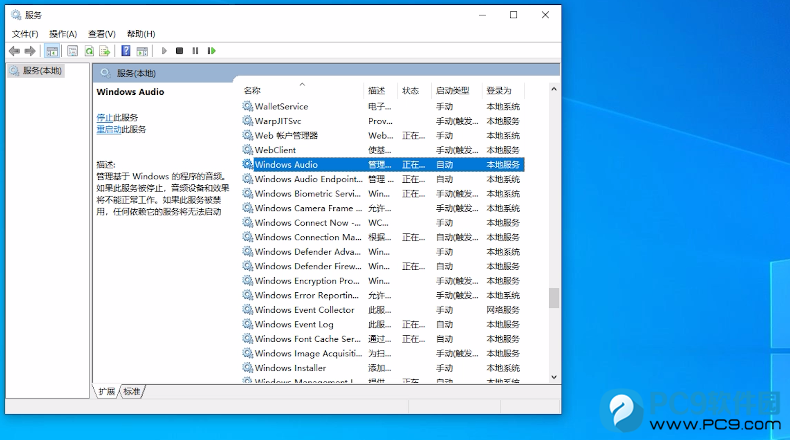Select the Windows Audio service row
The image size is (790, 440).
pyautogui.click(x=383, y=164)
